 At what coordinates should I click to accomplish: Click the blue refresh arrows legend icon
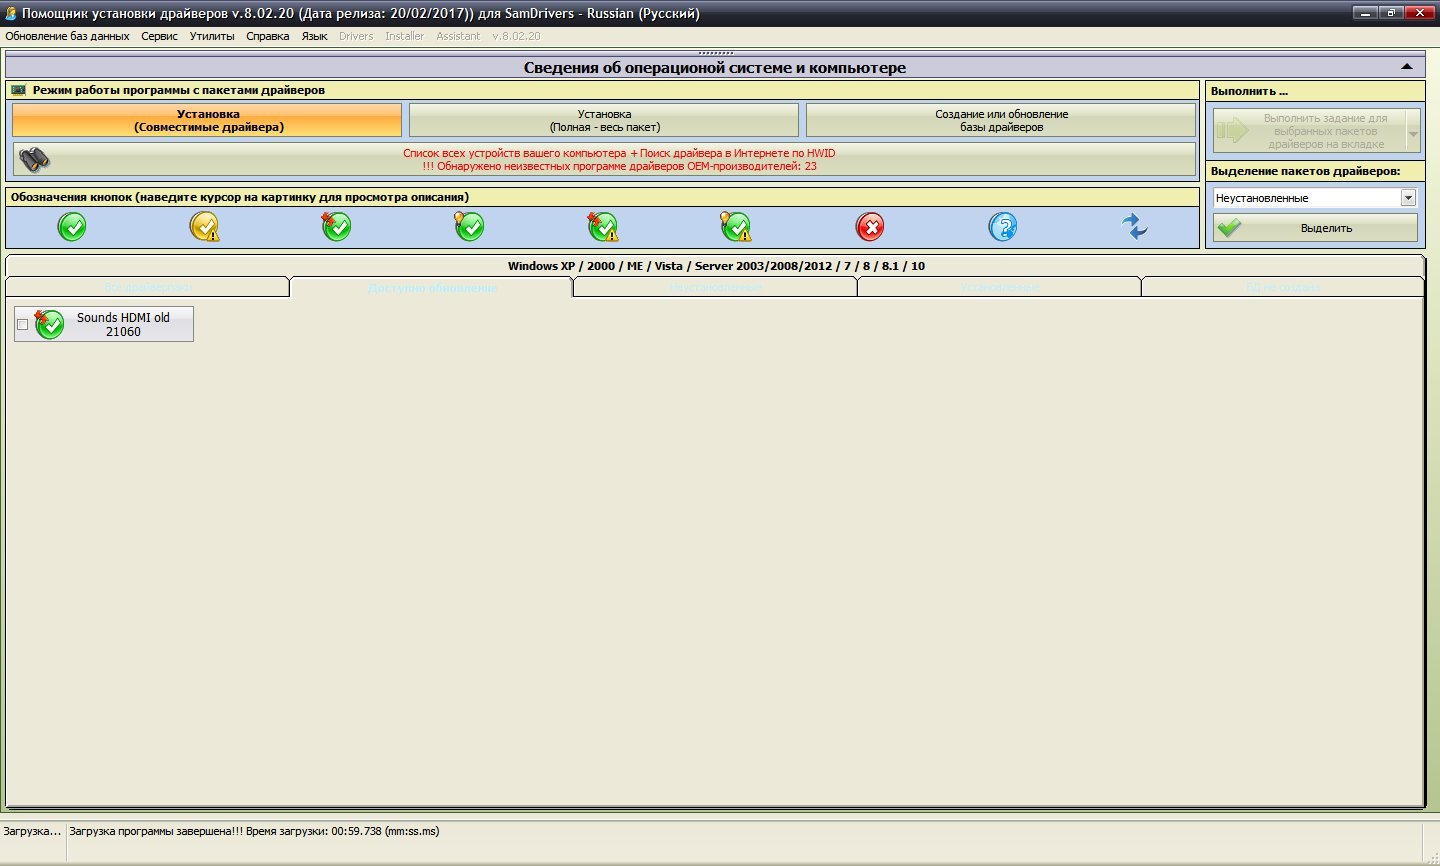pyautogui.click(x=1134, y=227)
